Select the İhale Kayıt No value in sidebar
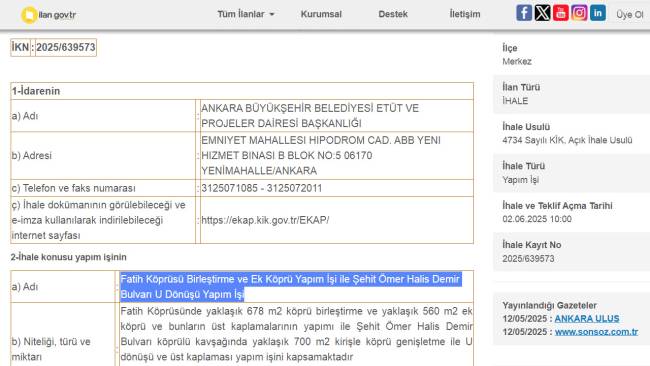Image resolution: width=650 pixels, height=366 pixels. point(528,259)
